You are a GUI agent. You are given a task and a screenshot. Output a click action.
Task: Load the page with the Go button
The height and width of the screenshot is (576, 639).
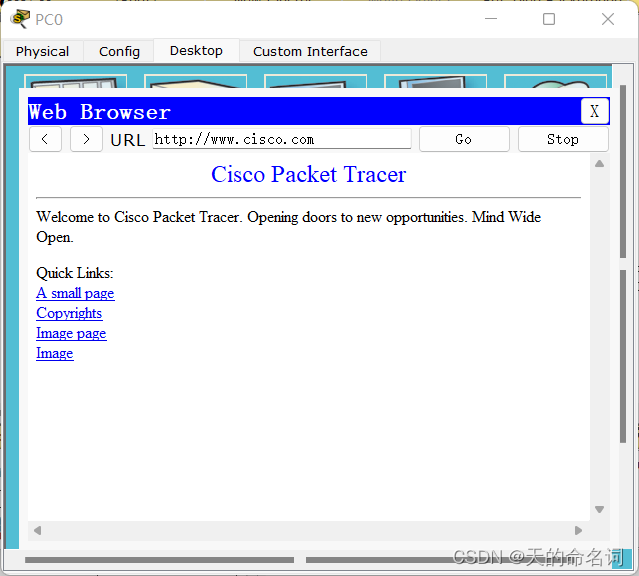pyautogui.click(x=464, y=139)
